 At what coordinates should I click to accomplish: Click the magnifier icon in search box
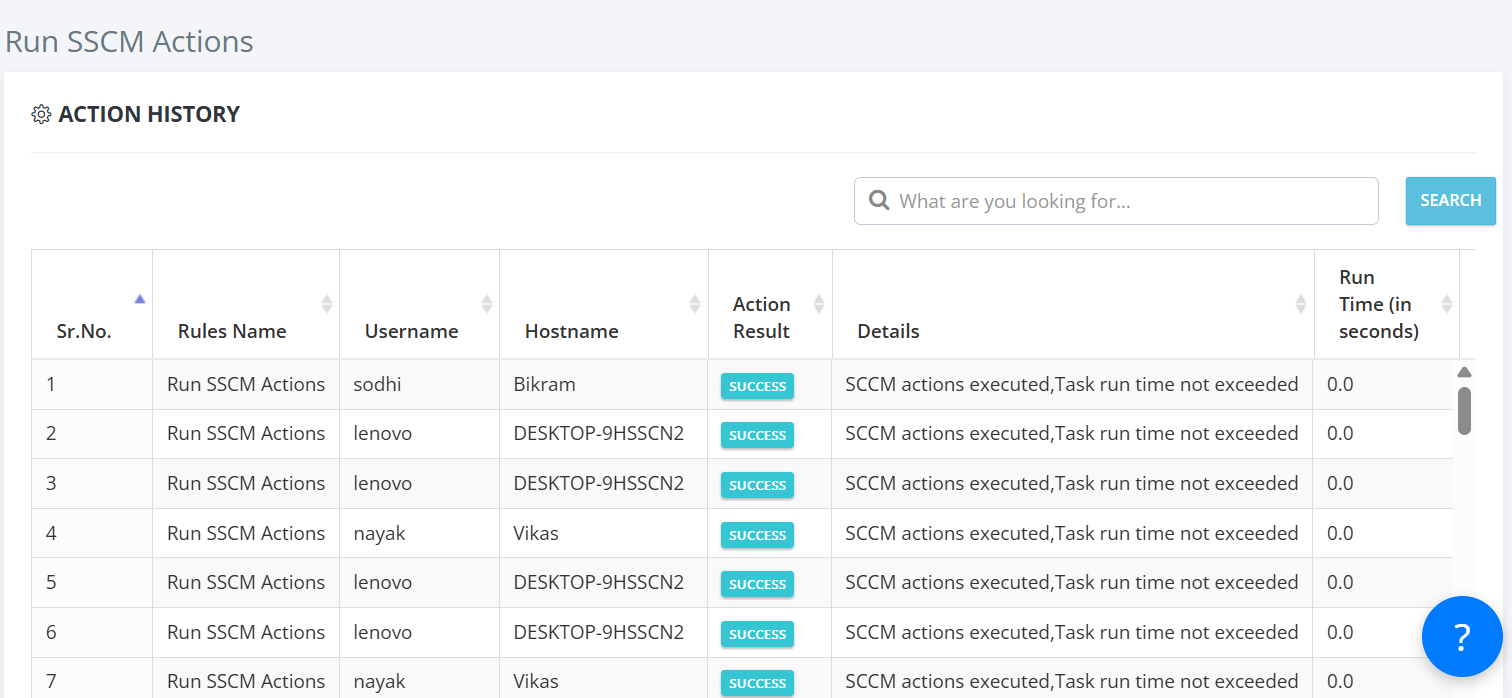coord(879,201)
